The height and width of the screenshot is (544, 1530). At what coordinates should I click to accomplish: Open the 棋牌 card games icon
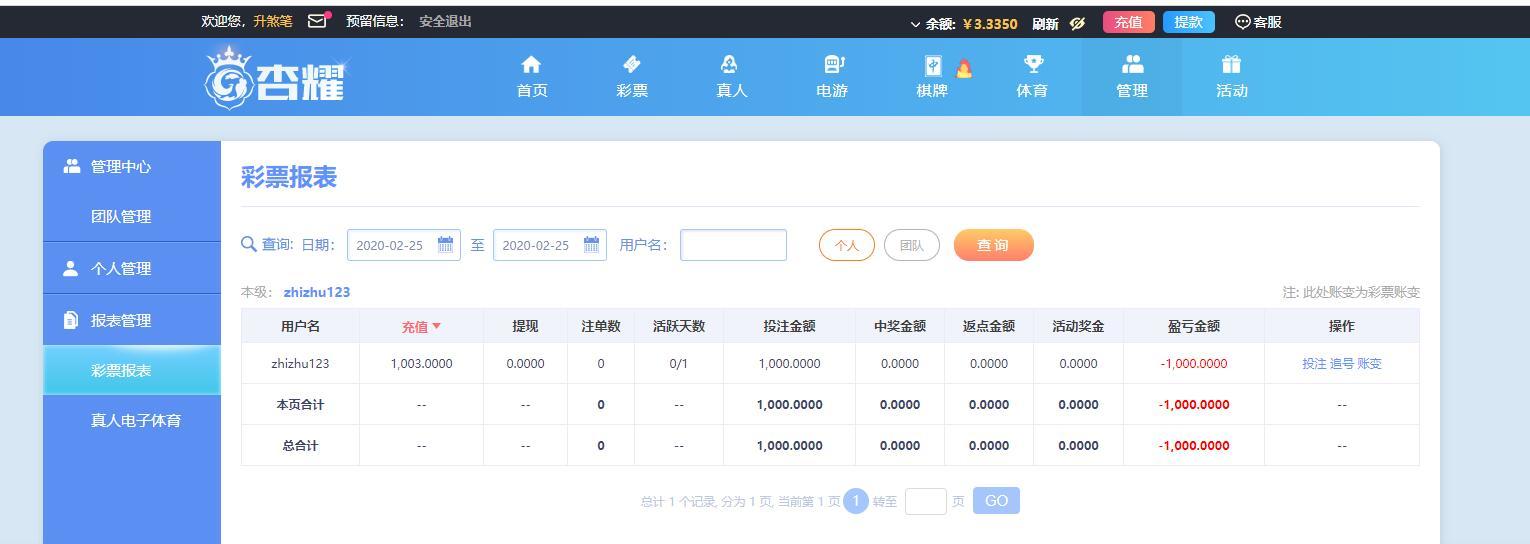tap(932, 67)
